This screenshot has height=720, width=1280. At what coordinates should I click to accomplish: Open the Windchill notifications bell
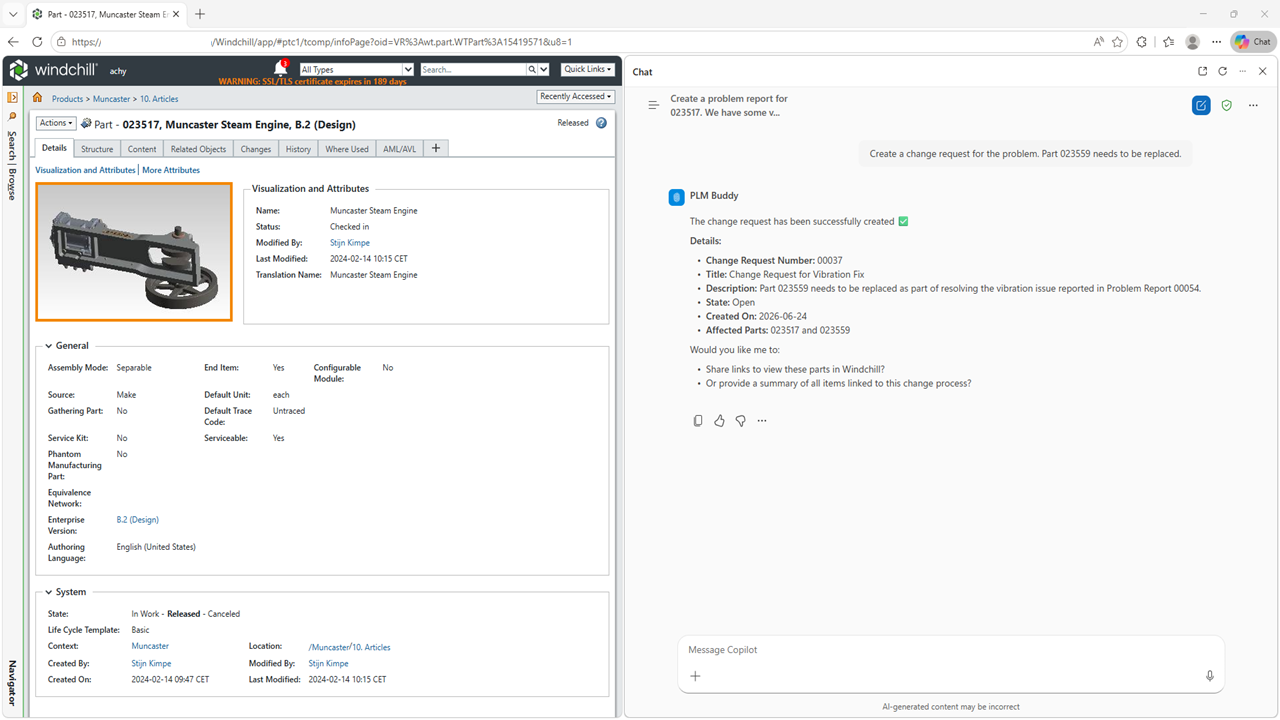pyautogui.click(x=281, y=68)
